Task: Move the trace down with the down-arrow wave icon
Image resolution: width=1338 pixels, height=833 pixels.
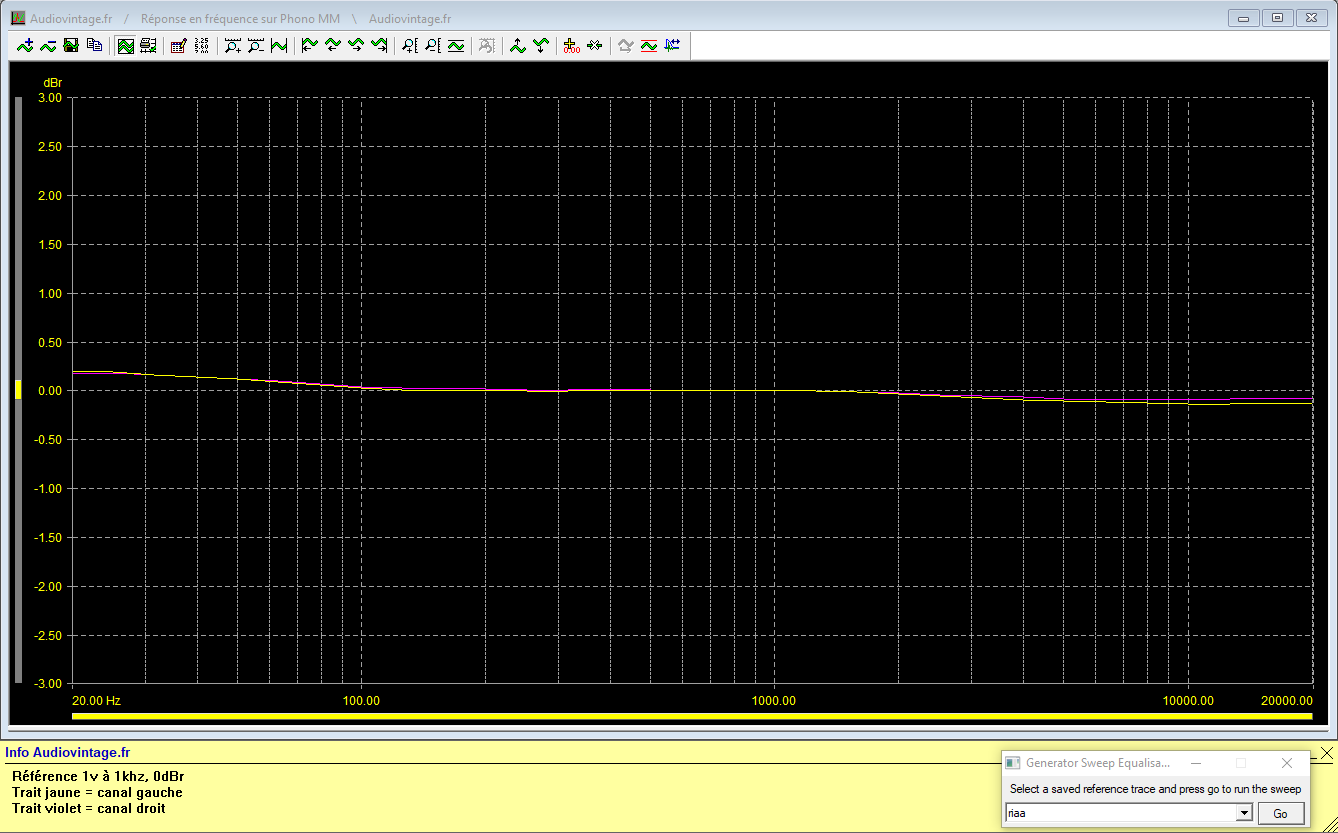Action: click(541, 45)
